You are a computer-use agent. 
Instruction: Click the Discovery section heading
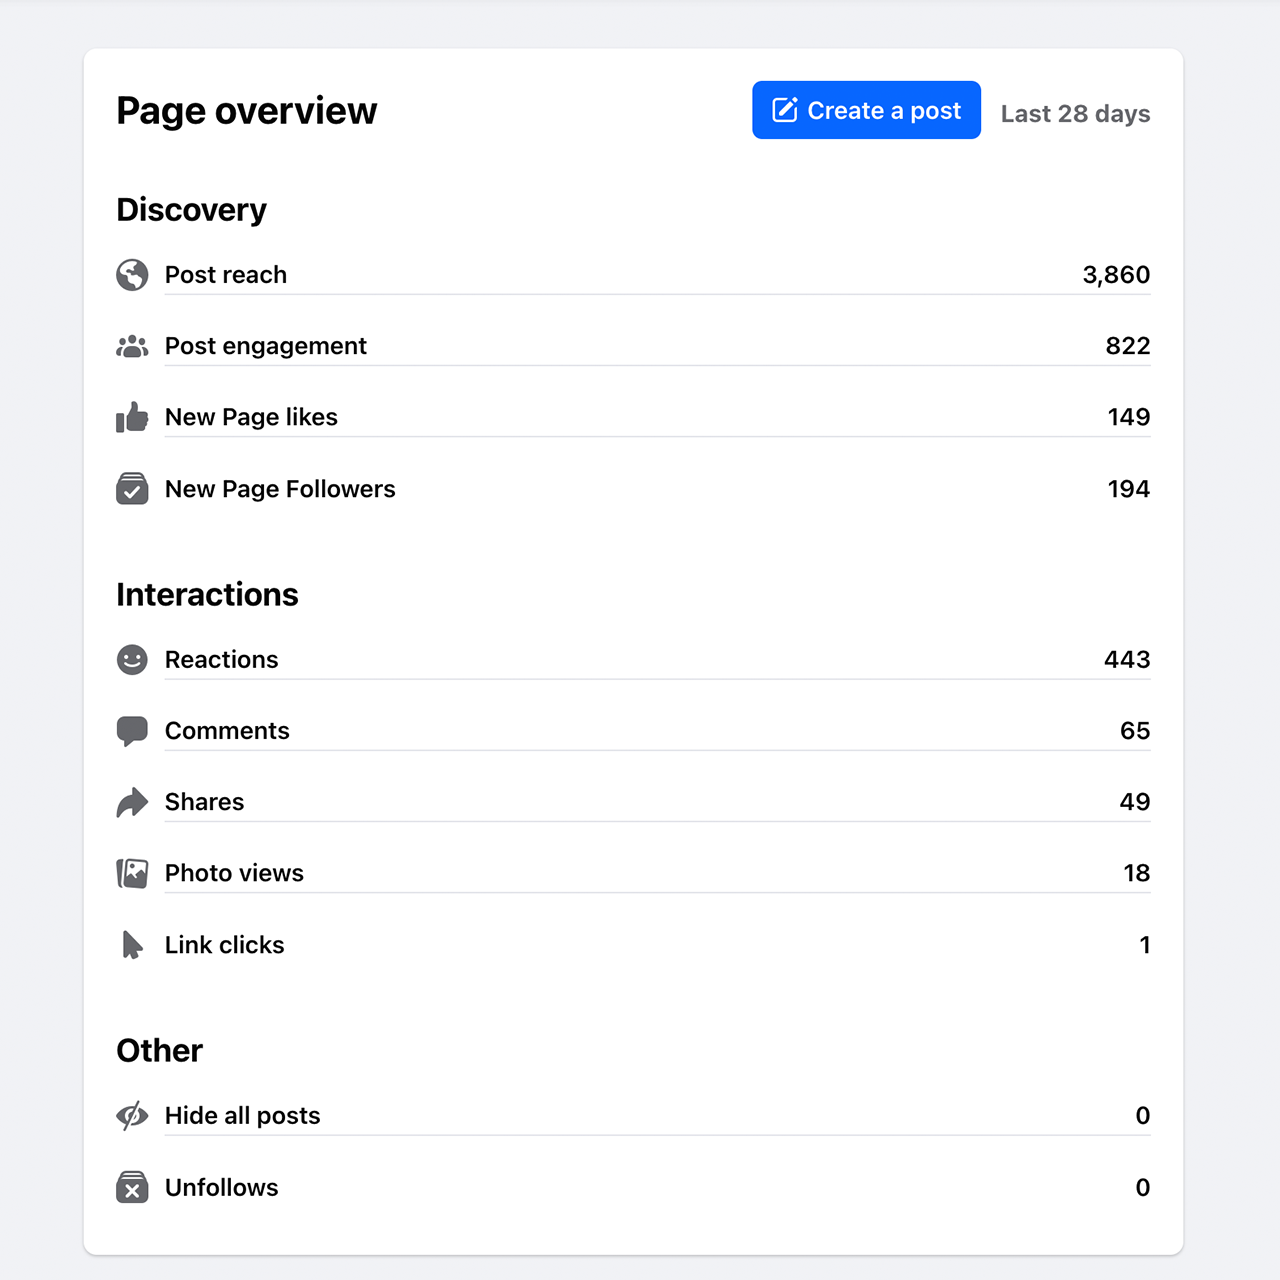(x=192, y=210)
